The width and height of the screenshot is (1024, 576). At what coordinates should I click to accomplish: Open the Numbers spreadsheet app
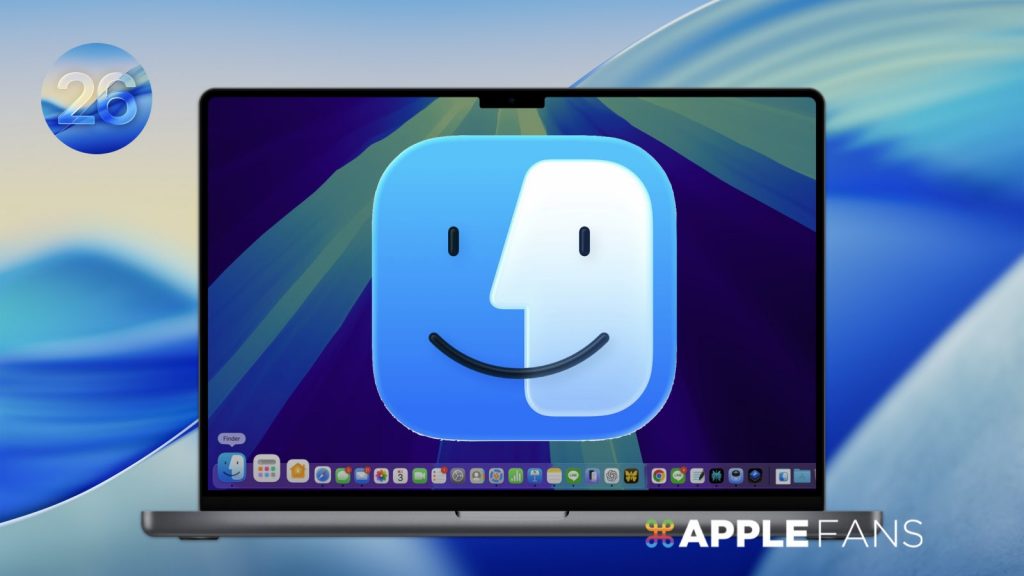point(516,476)
